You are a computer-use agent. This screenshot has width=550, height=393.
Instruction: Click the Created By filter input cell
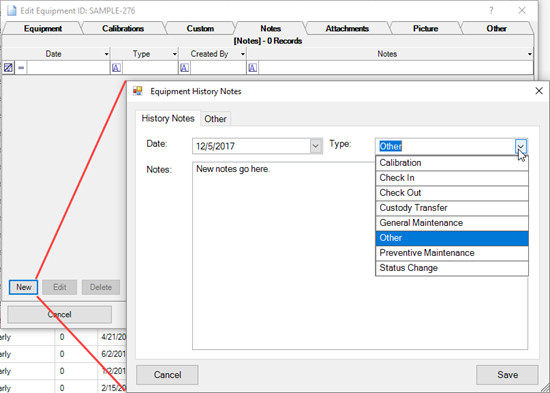click(218, 67)
